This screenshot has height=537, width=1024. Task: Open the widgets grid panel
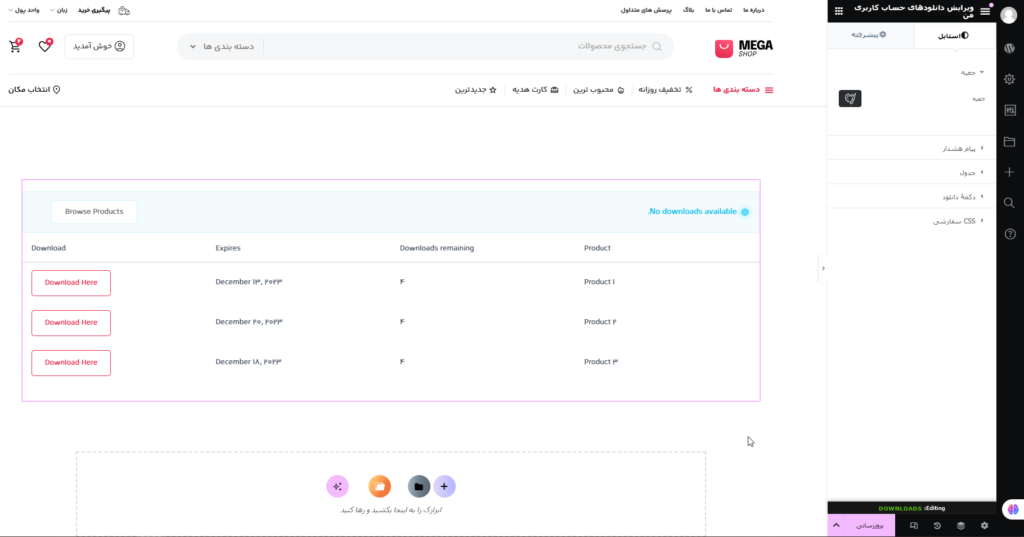[x=838, y=10]
